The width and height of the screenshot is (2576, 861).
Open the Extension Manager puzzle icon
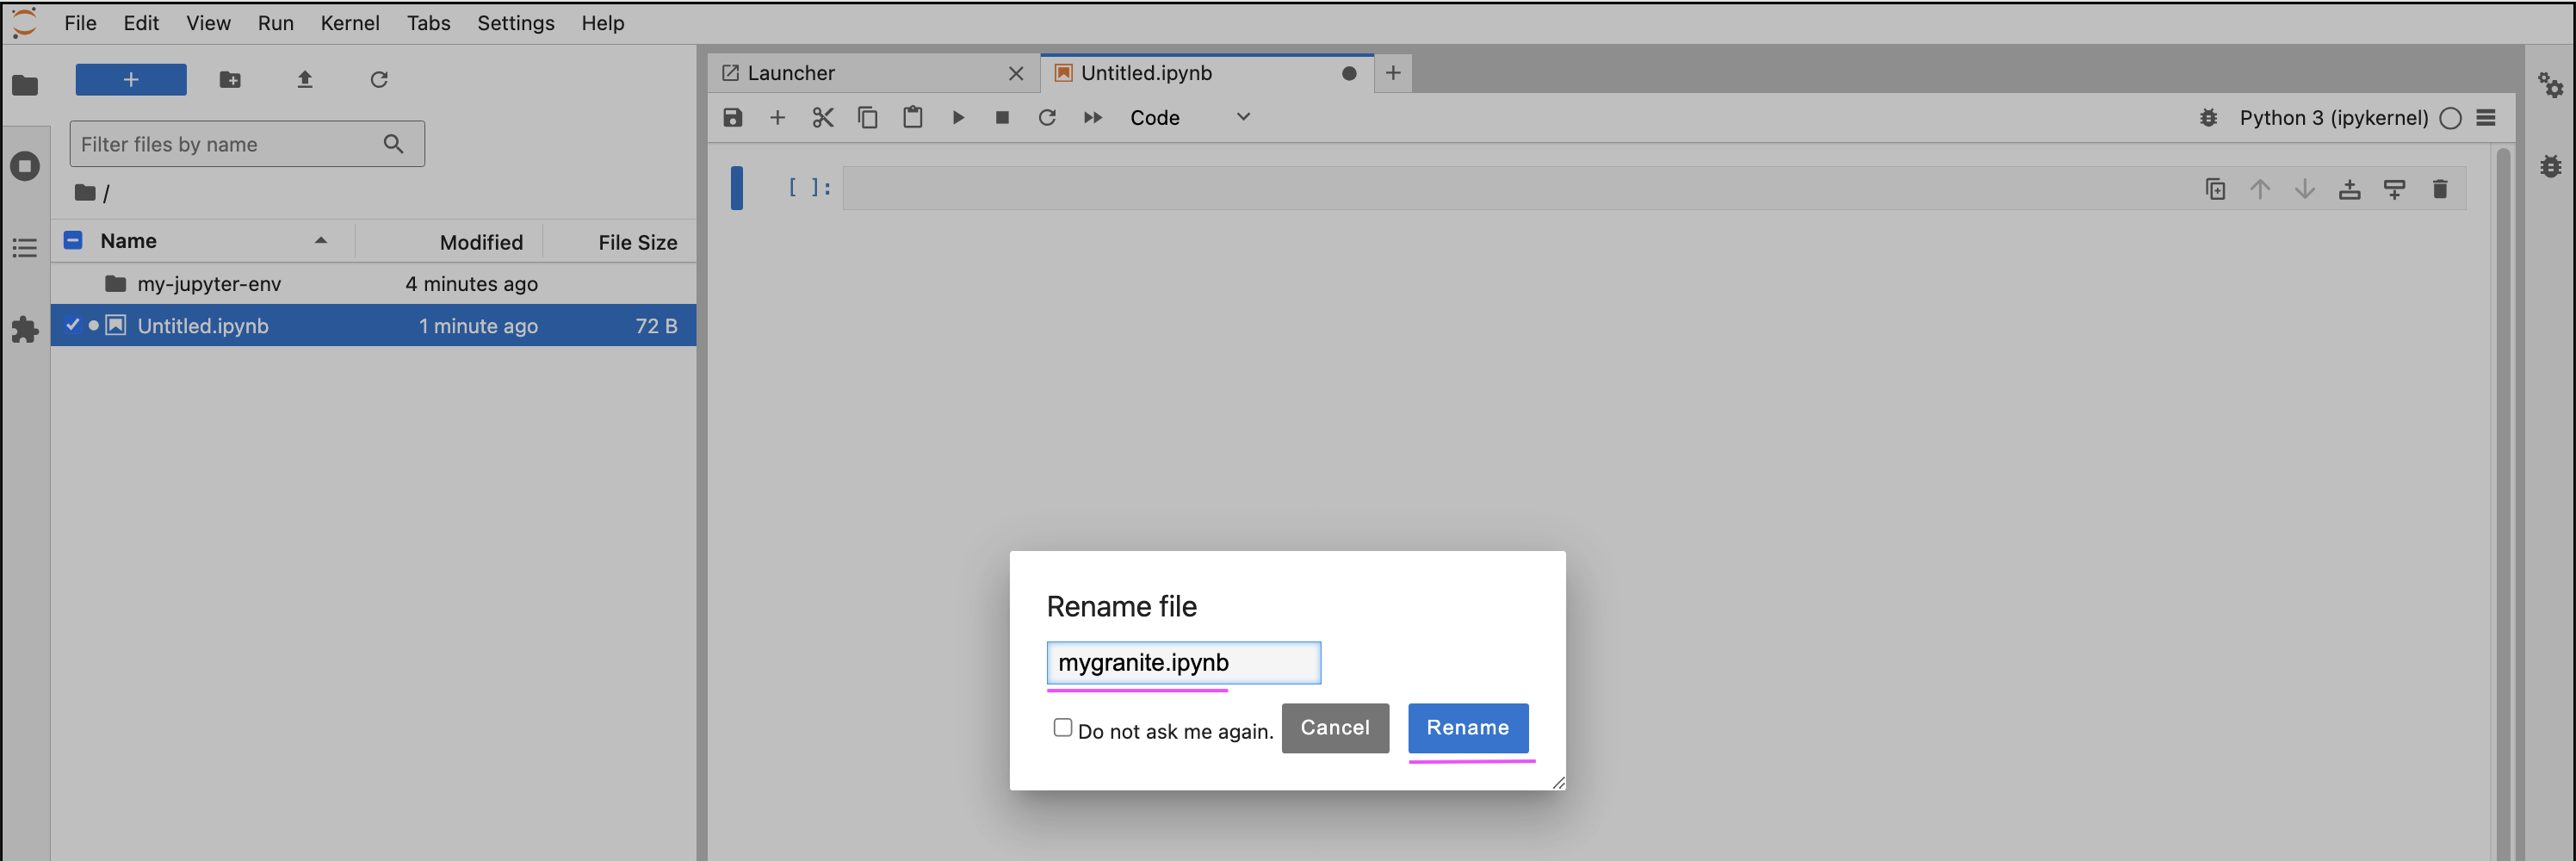(25, 329)
